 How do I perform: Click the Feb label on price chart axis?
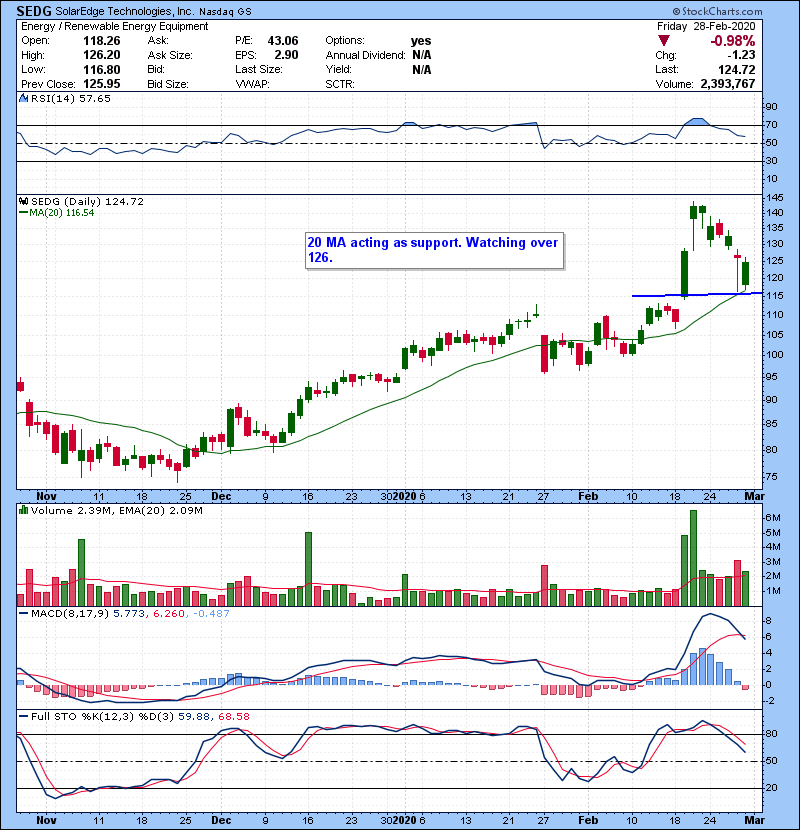(x=588, y=497)
